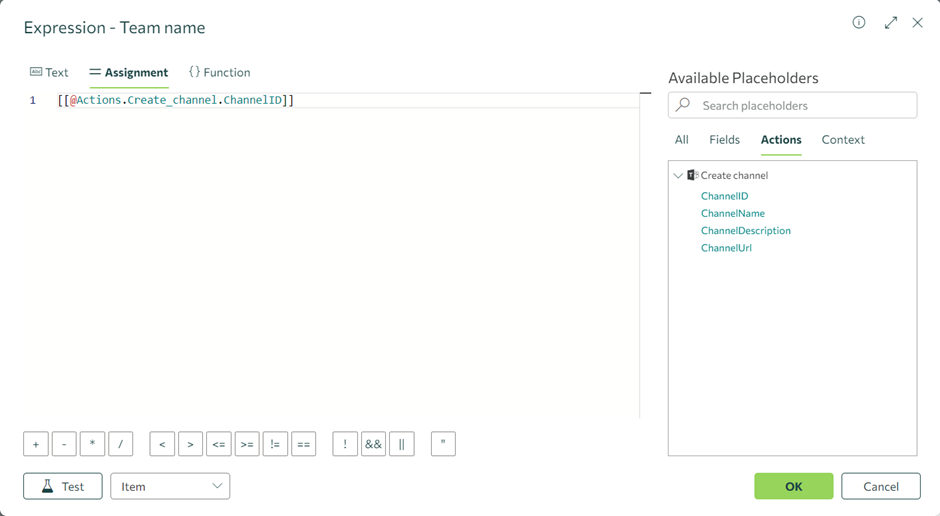Open the Item dropdown
Image resolution: width=940 pixels, height=516 pixels.
(x=170, y=486)
